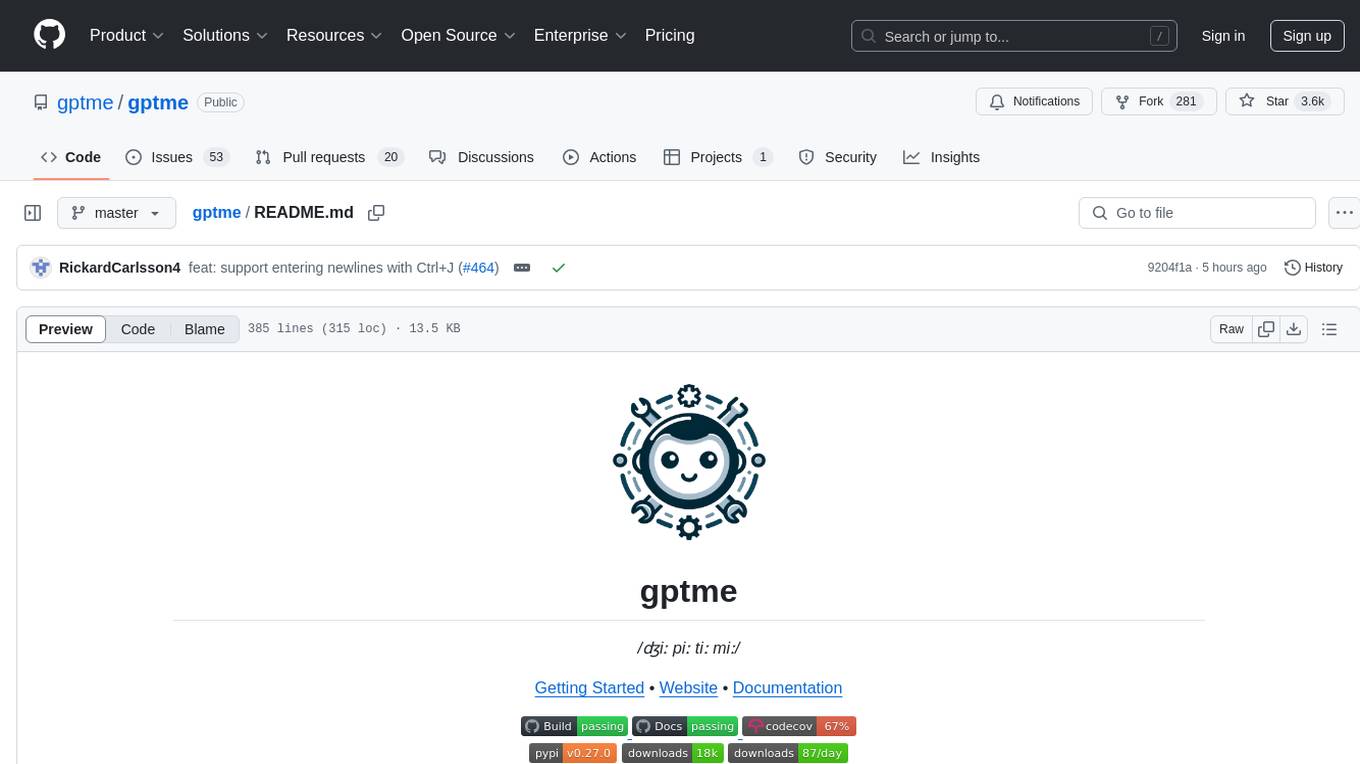
Task: Switch to Preview view
Action: point(66,329)
